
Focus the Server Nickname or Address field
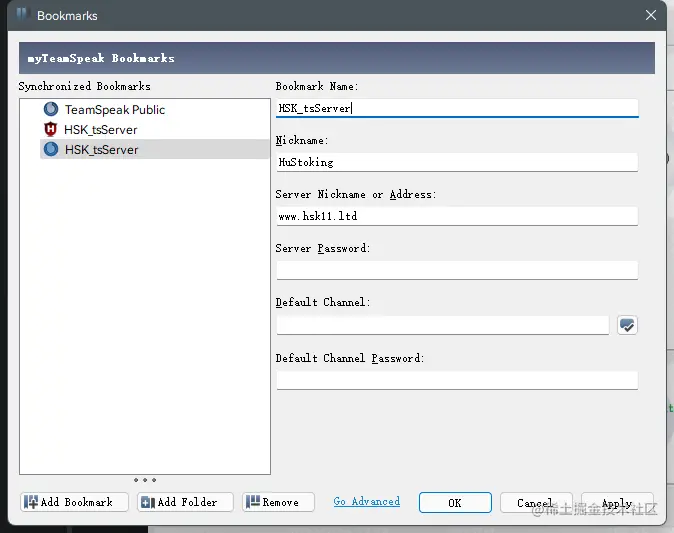(x=457, y=216)
